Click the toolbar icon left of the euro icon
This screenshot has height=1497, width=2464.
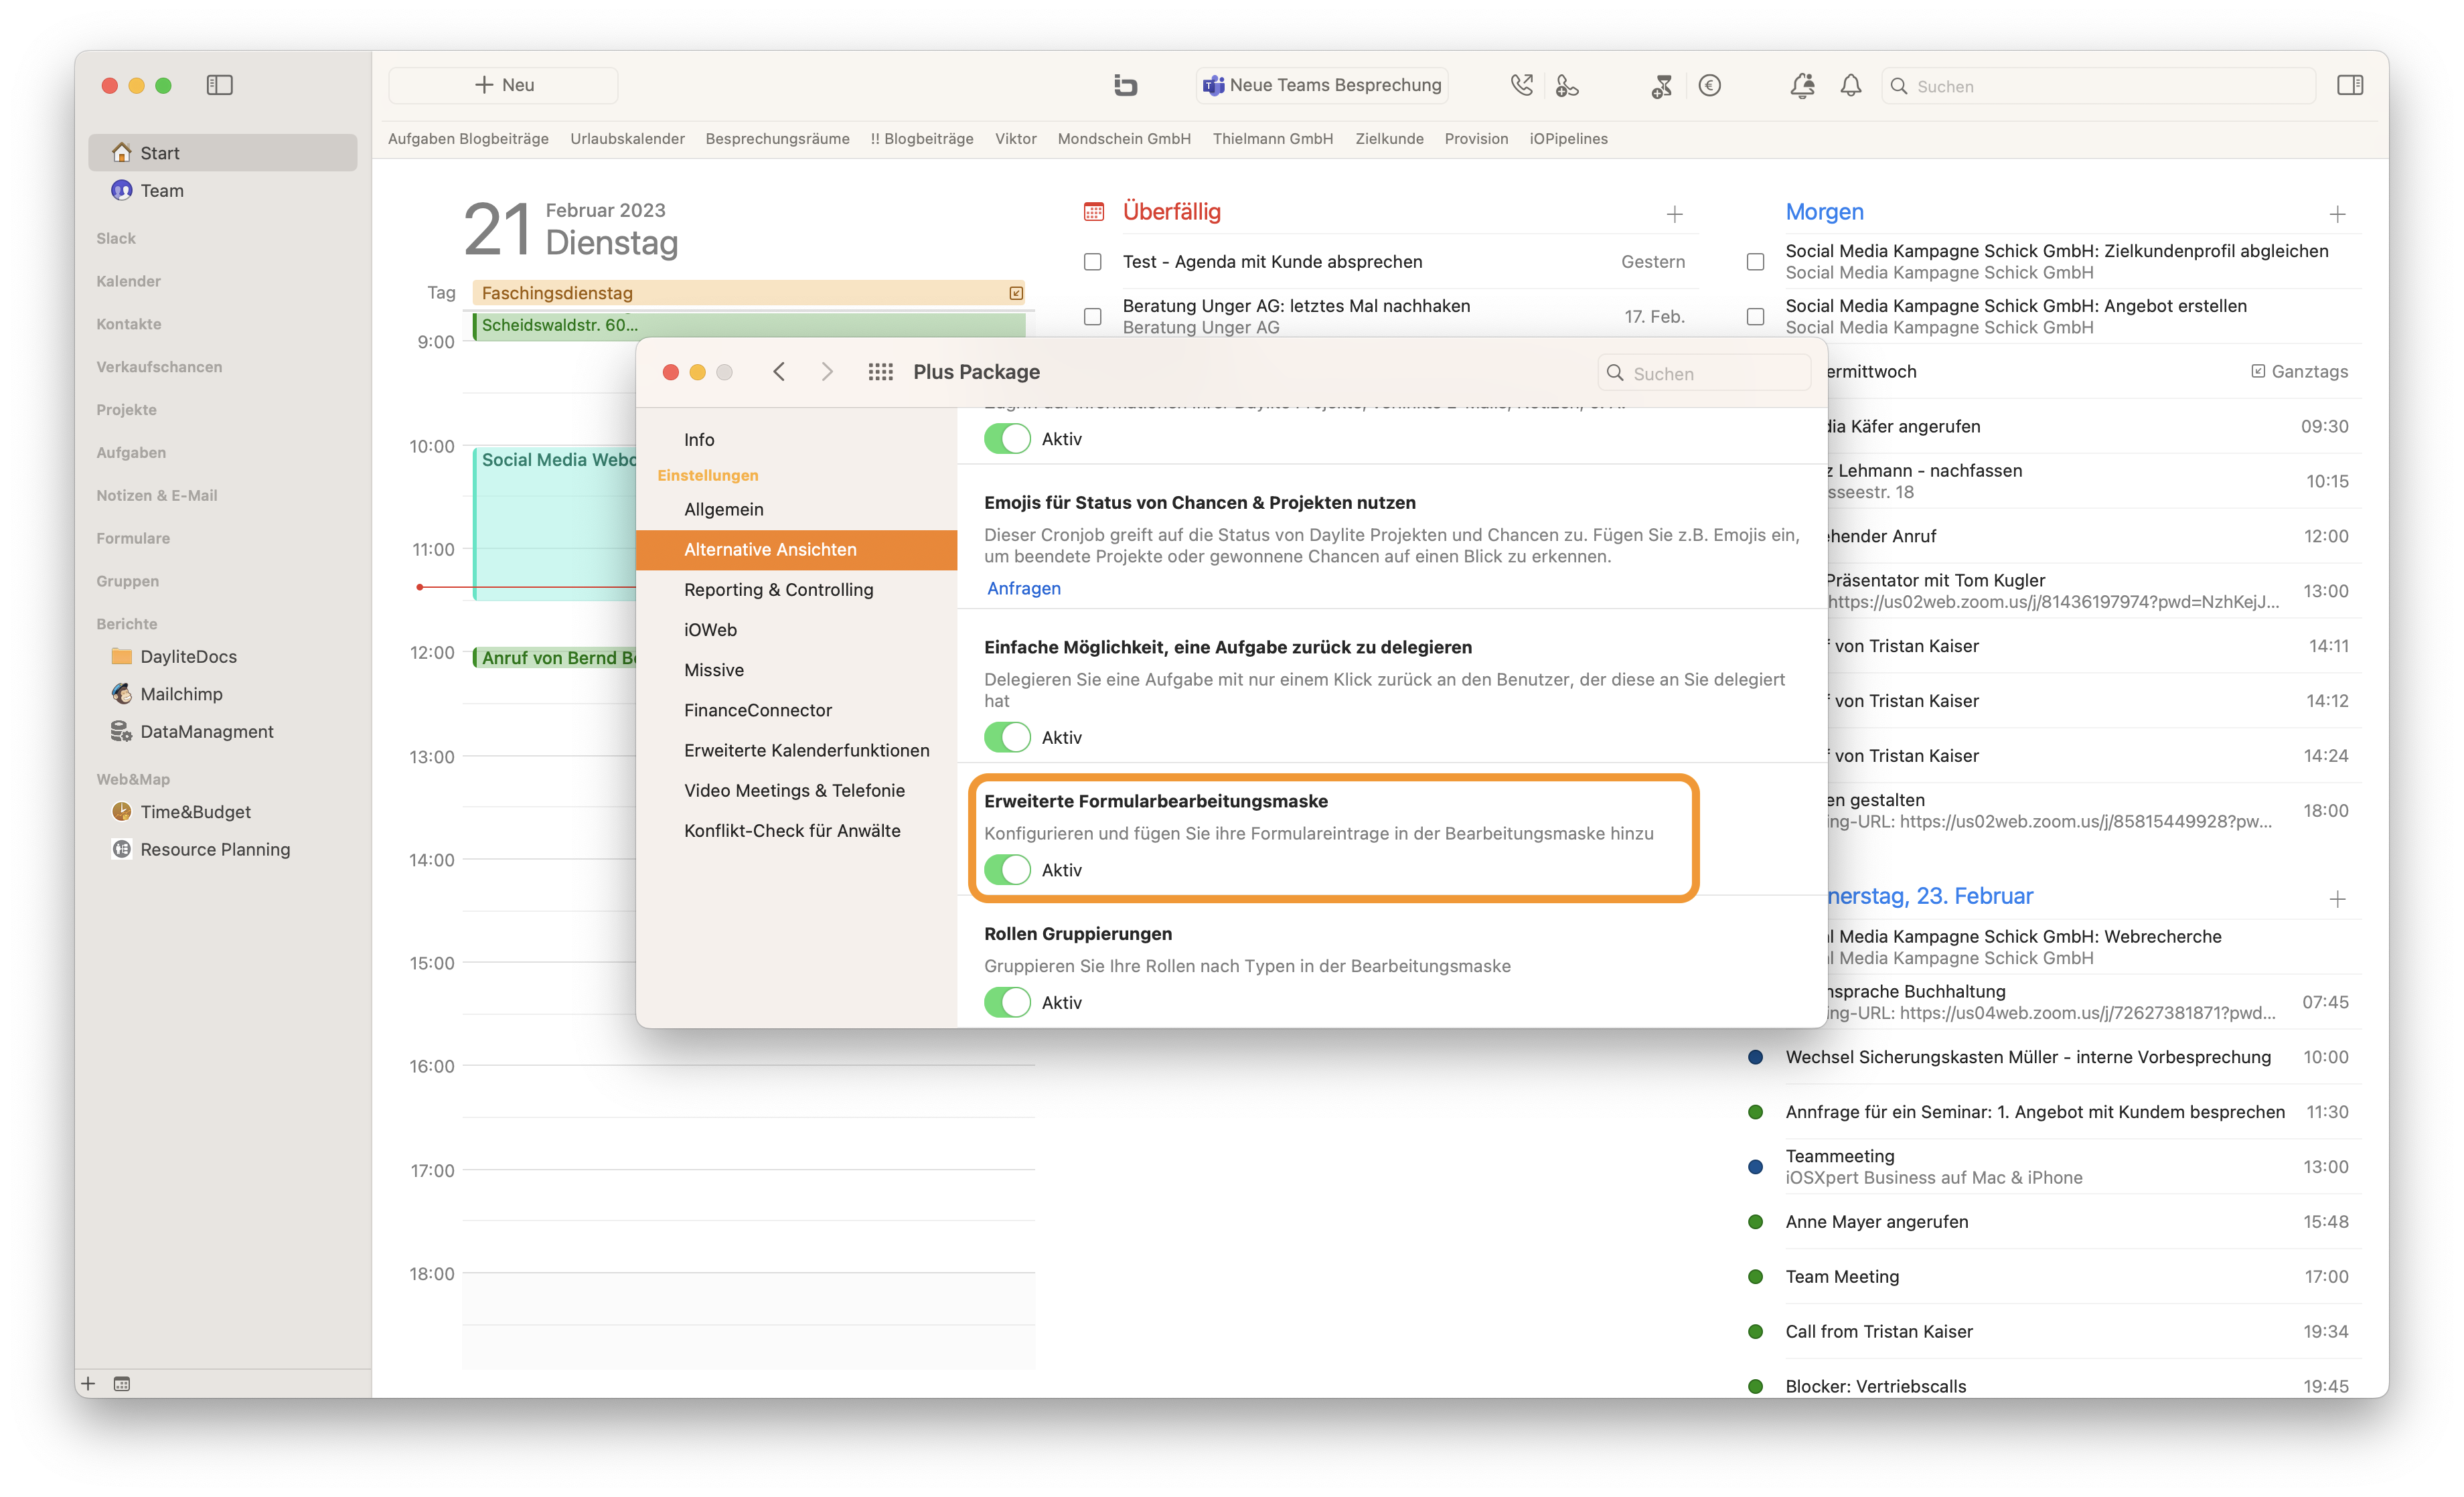coord(1661,85)
